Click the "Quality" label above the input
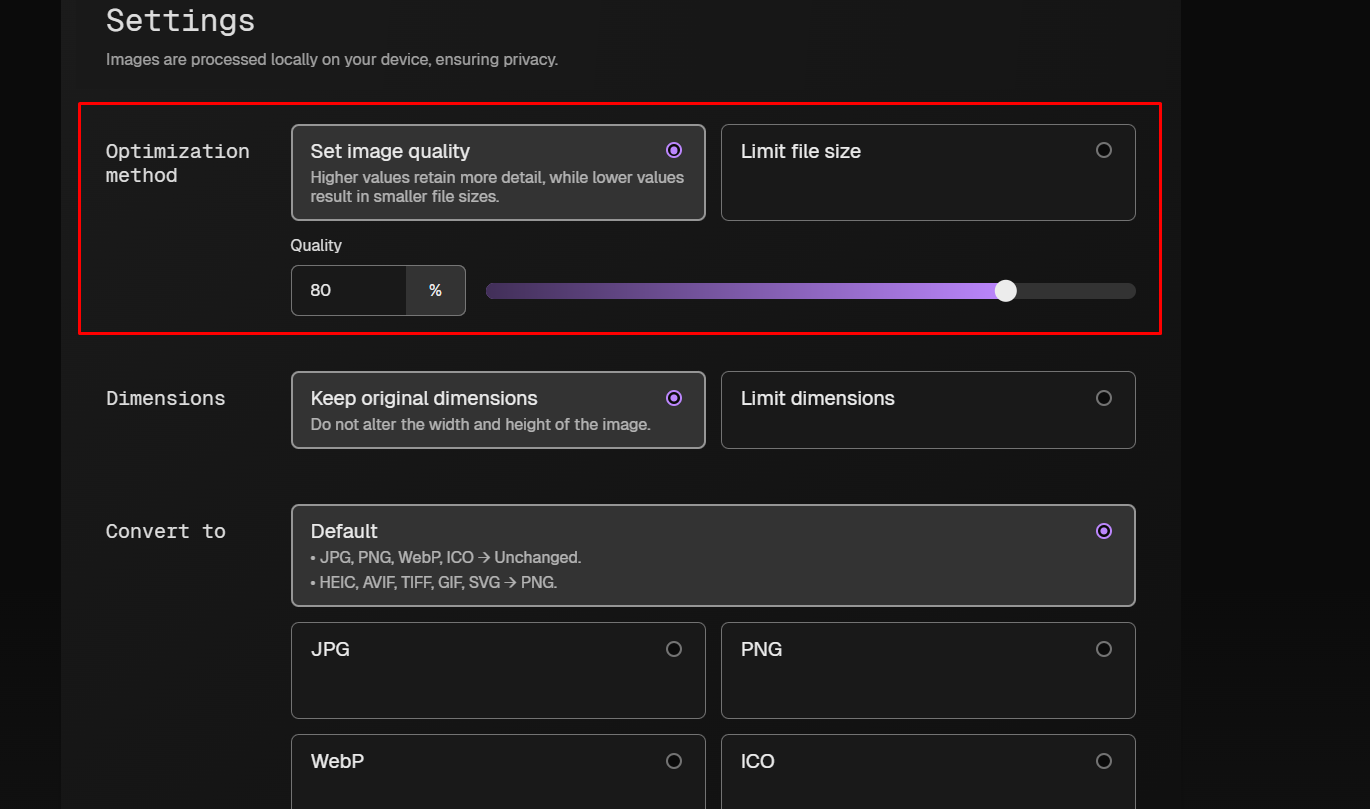 pyautogui.click(x=316, y=245)
